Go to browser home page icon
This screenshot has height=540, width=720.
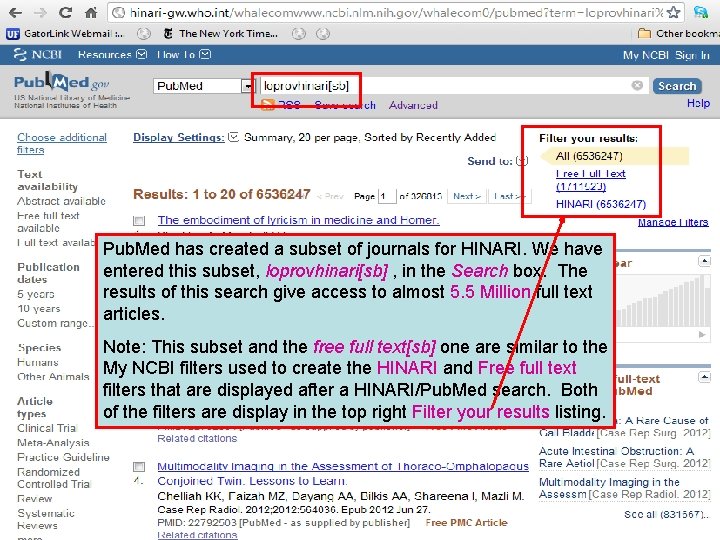tap(91, 12)
